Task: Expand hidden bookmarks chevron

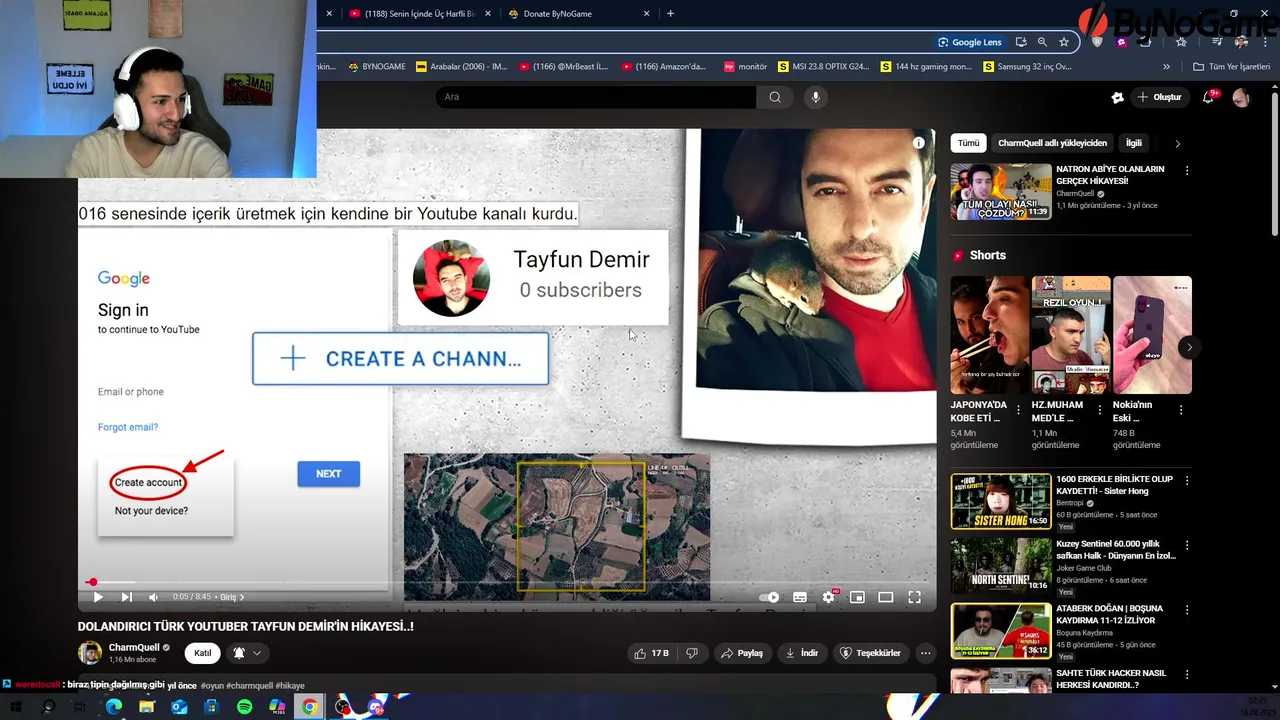Action: [x=1166, y=67]
